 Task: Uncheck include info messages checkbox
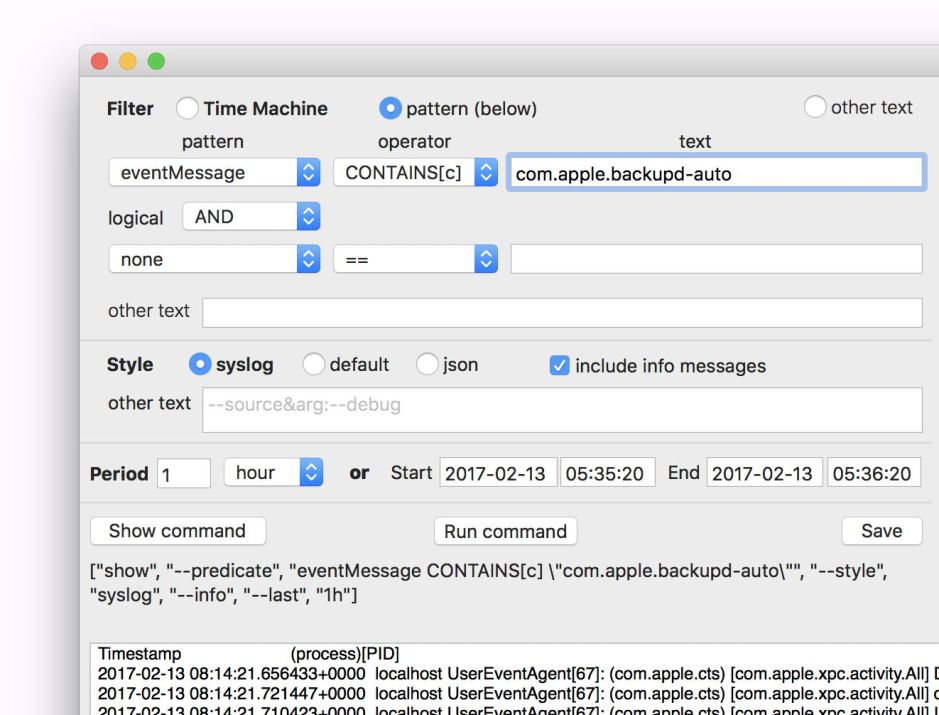(560, 366)
